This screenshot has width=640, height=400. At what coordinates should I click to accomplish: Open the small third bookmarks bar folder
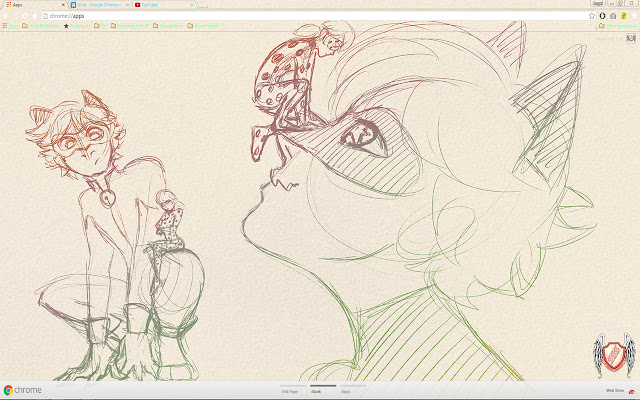point(100,26)
